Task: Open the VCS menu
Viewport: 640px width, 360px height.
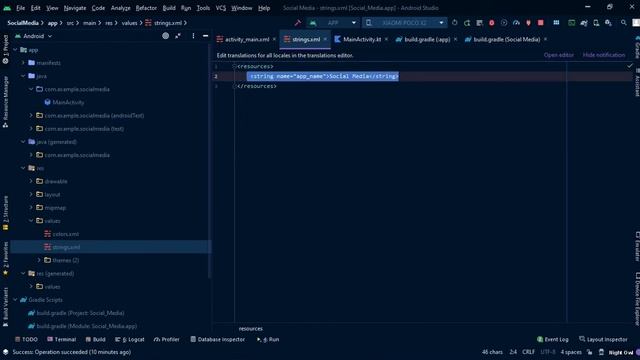Action: [x=221, y=8]
